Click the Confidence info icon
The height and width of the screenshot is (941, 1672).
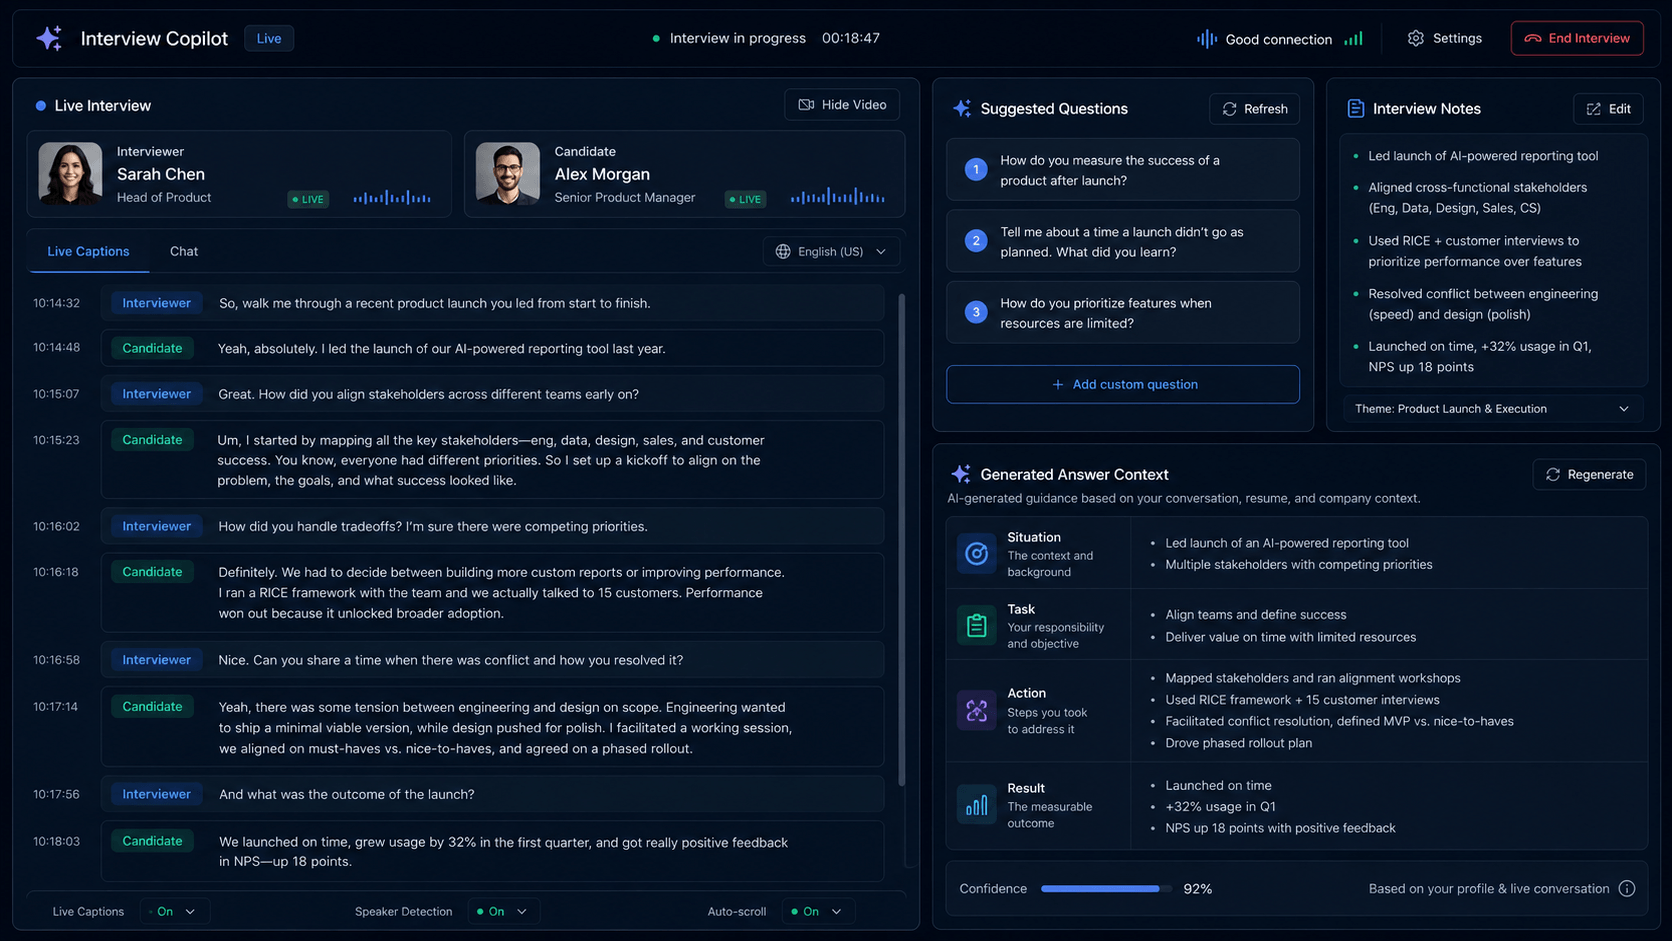(x=1627, y=888)
